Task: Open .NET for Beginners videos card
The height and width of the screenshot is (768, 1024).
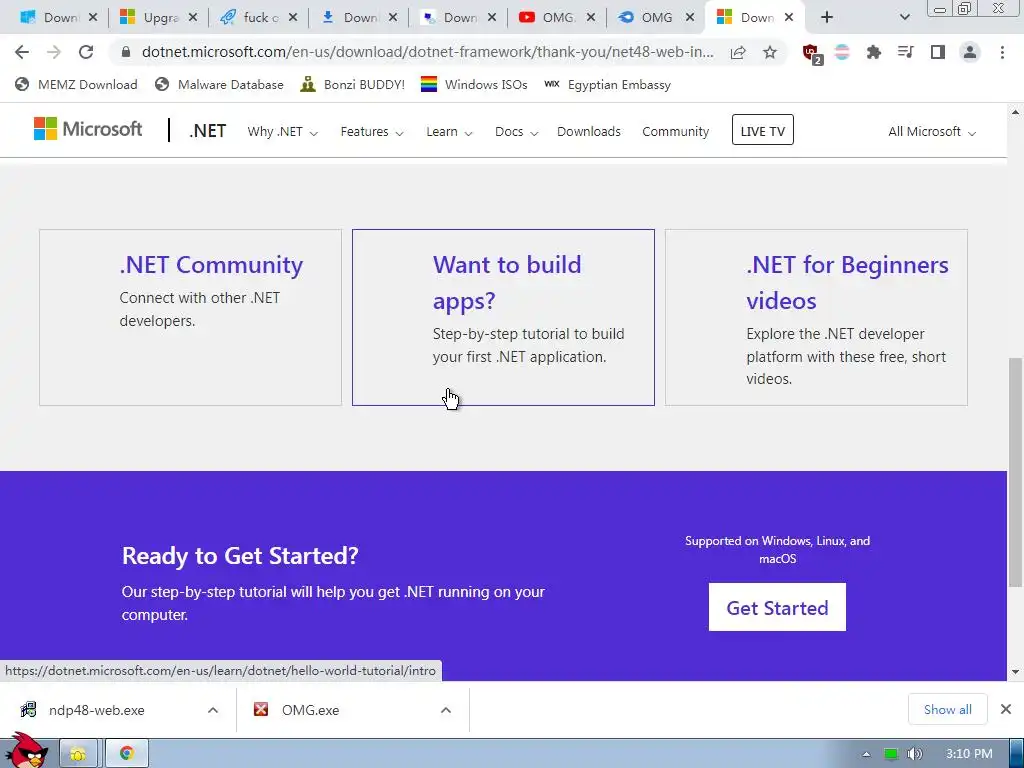Action: pyautogui.click(x=816, y=317)
